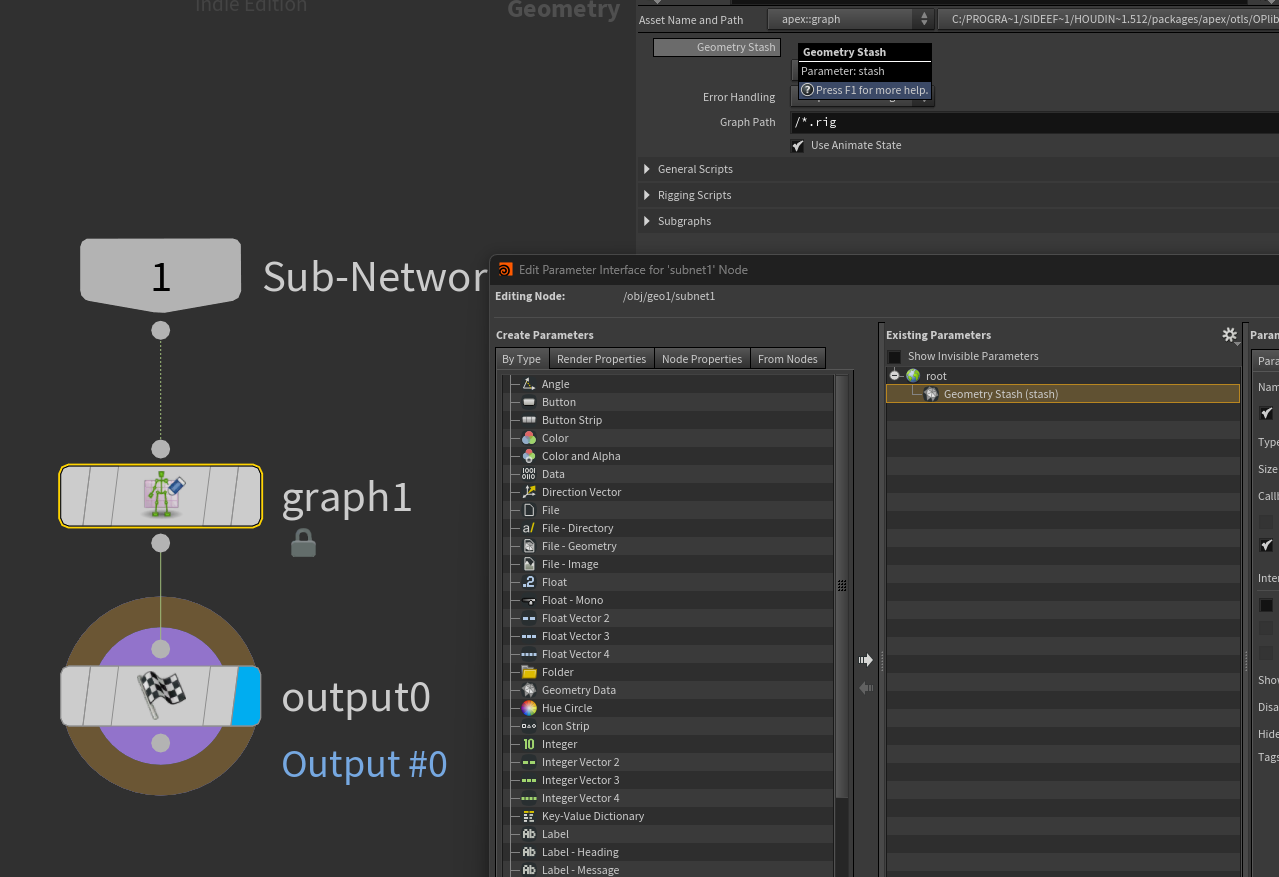1279x877 pixels.
Task: Select the Label - Message parameter type
Action: pos(580,870)
